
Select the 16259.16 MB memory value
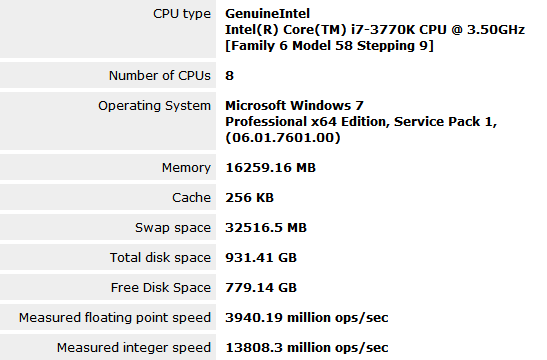[270, 168]
